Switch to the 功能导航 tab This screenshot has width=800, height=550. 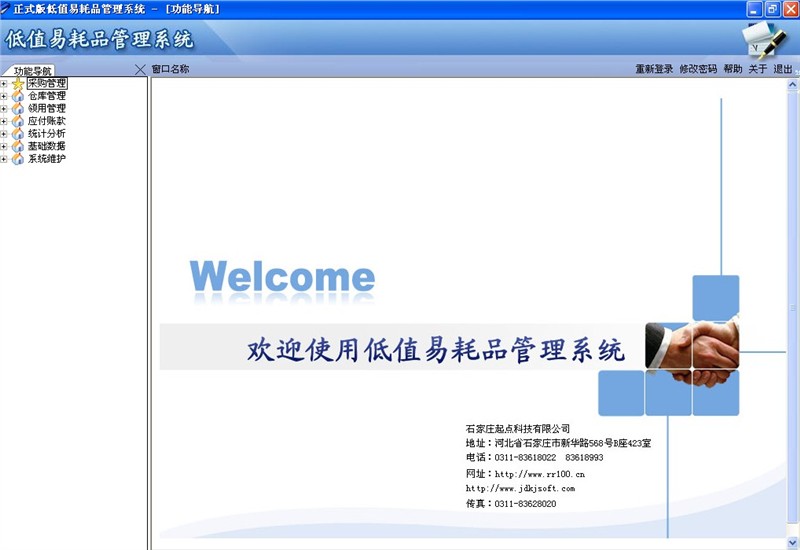33,71
